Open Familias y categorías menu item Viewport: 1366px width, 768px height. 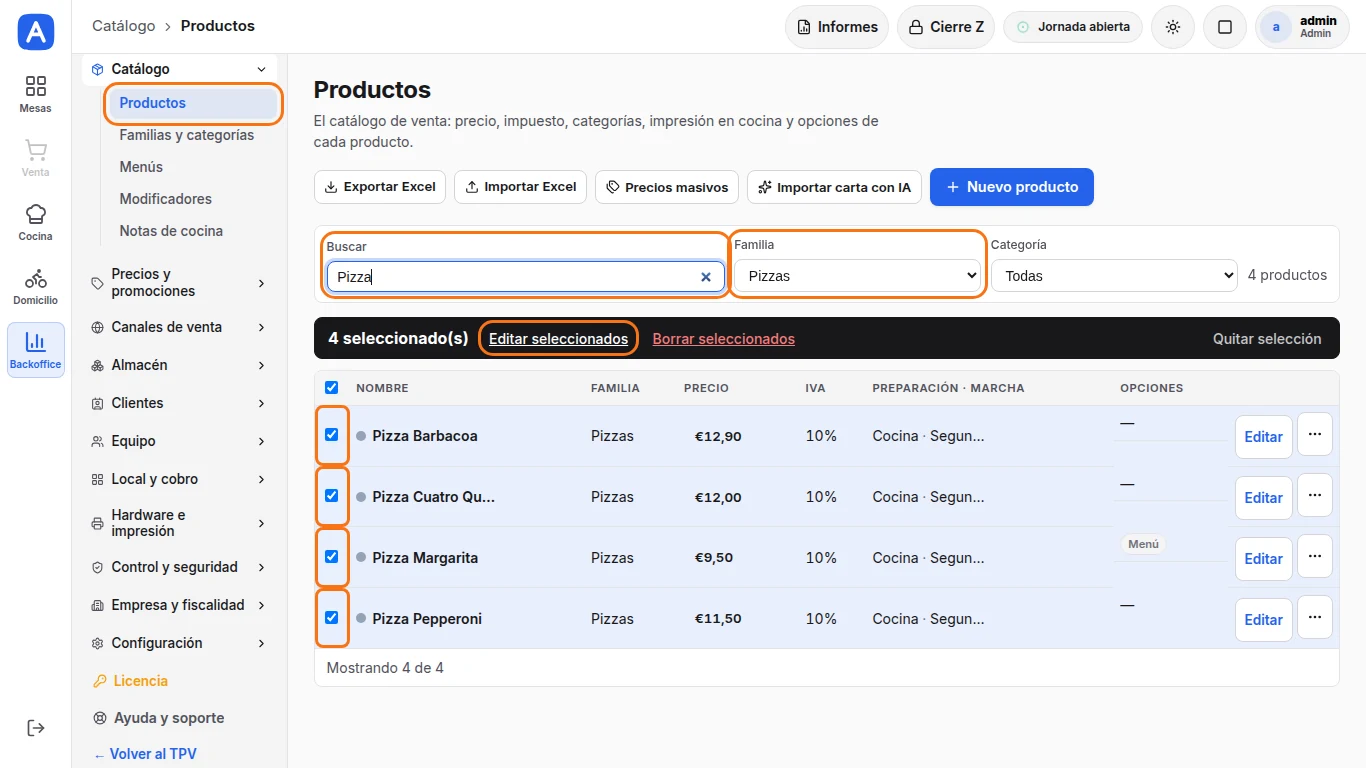(x=187, y=135)
